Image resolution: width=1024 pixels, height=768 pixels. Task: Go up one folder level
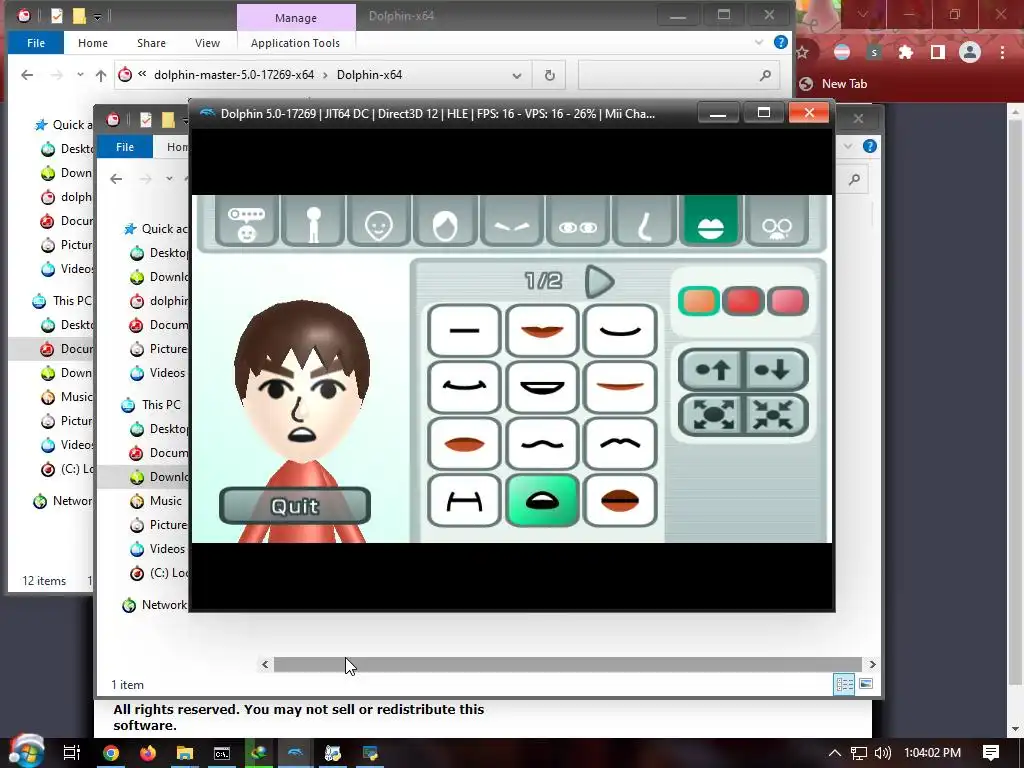coord(101,75)
